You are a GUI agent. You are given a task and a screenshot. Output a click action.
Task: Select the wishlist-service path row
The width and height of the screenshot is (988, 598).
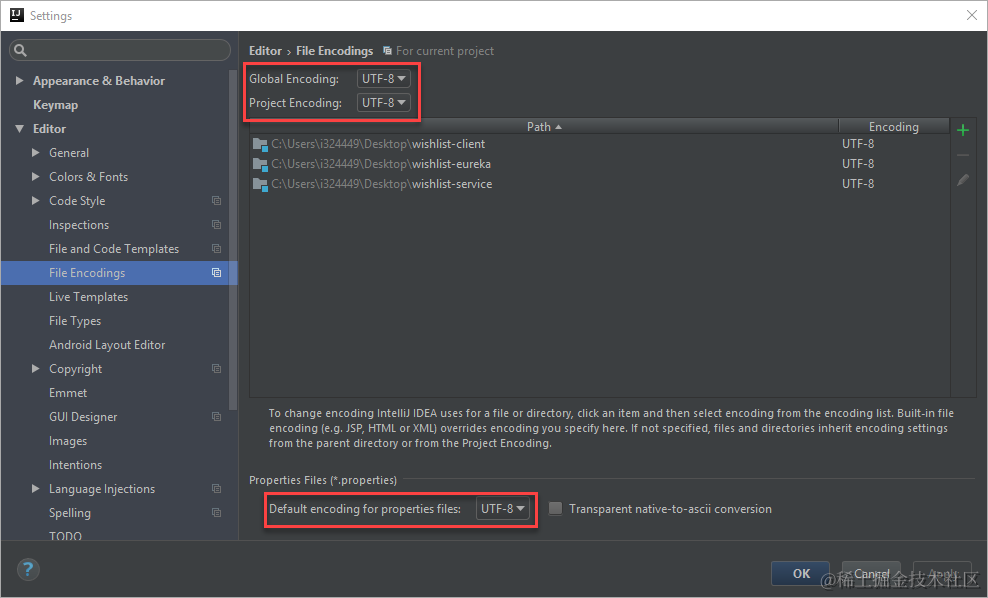(x=599, y=185)
